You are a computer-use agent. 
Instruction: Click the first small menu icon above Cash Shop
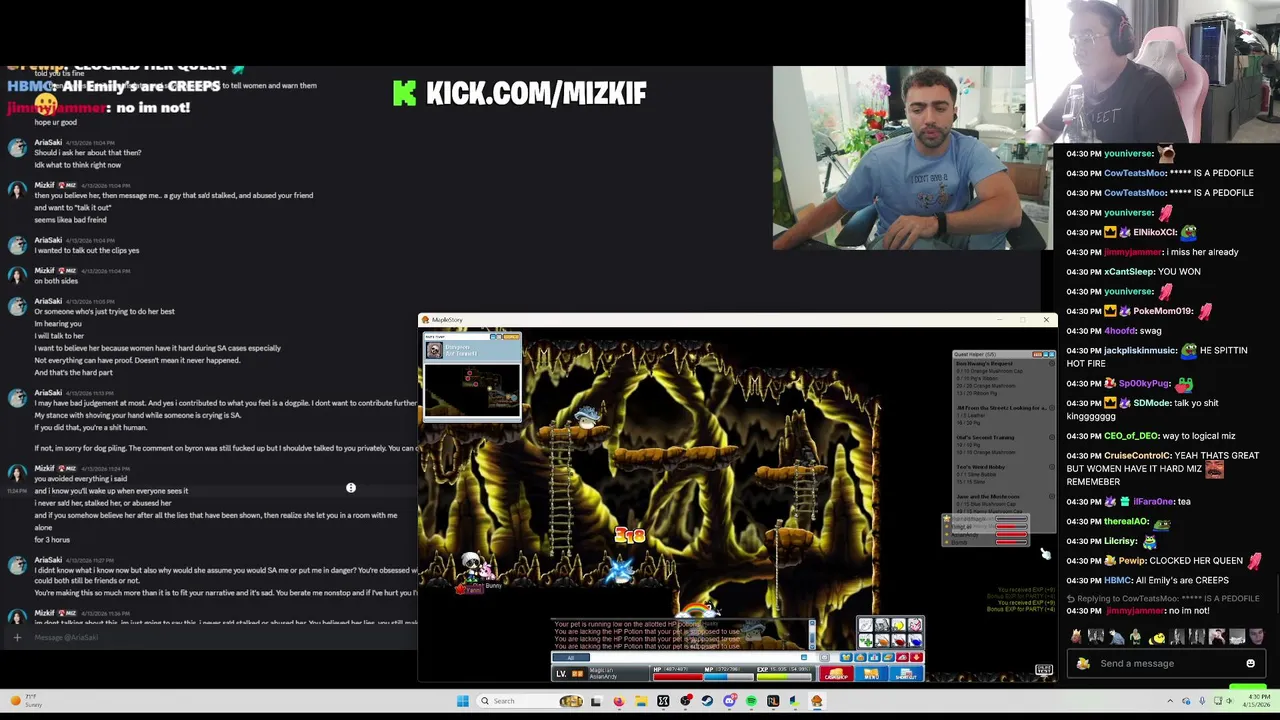[846, 657]
